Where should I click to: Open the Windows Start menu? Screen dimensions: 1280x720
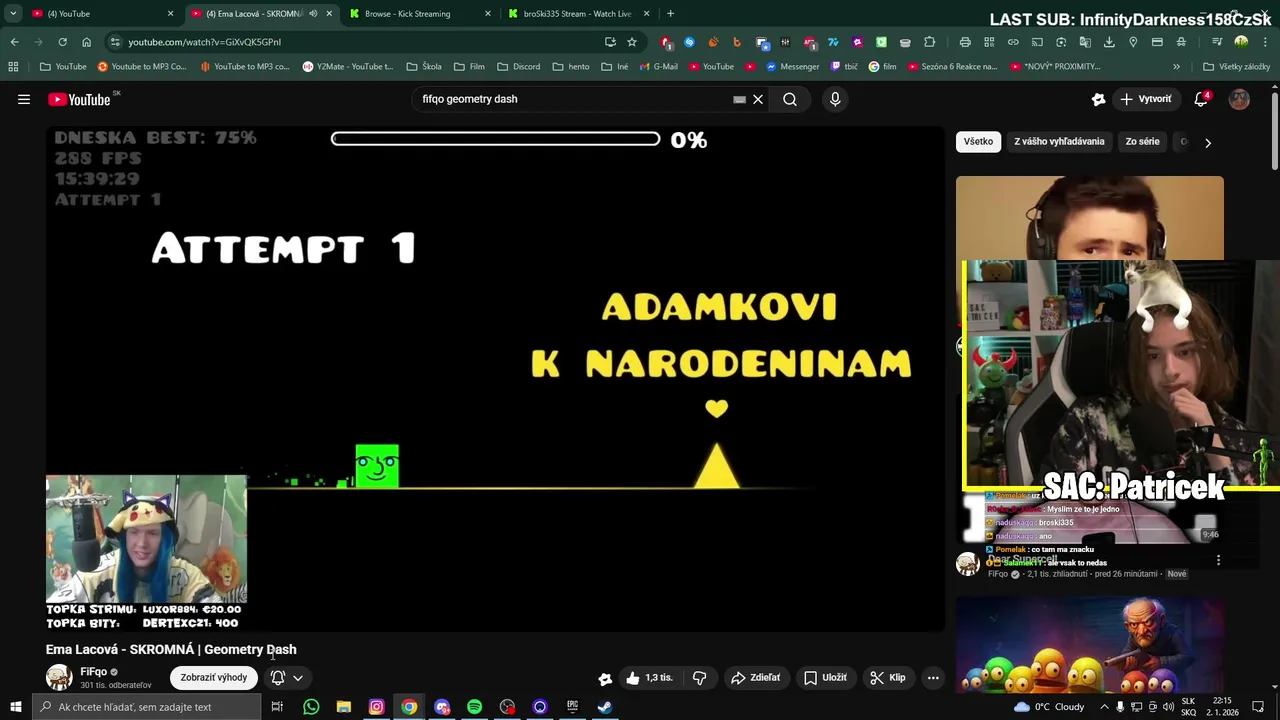(15, 707)
